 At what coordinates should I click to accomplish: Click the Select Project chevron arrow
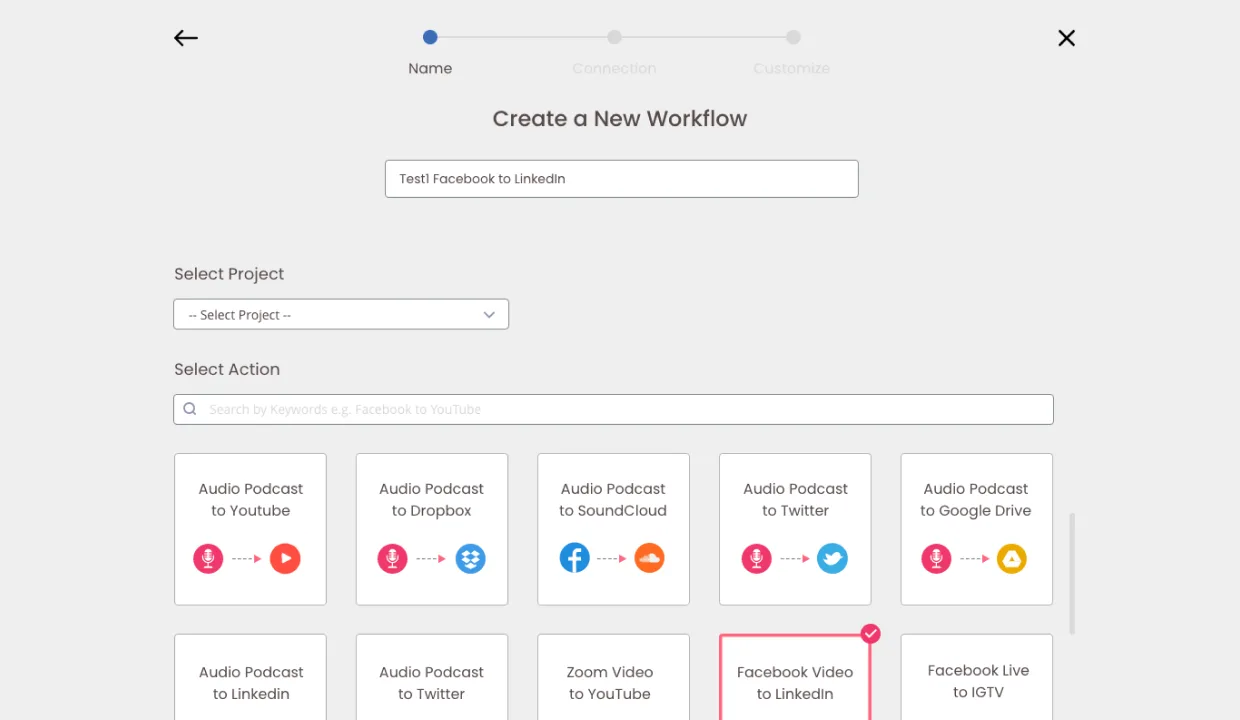coord(489,315)
